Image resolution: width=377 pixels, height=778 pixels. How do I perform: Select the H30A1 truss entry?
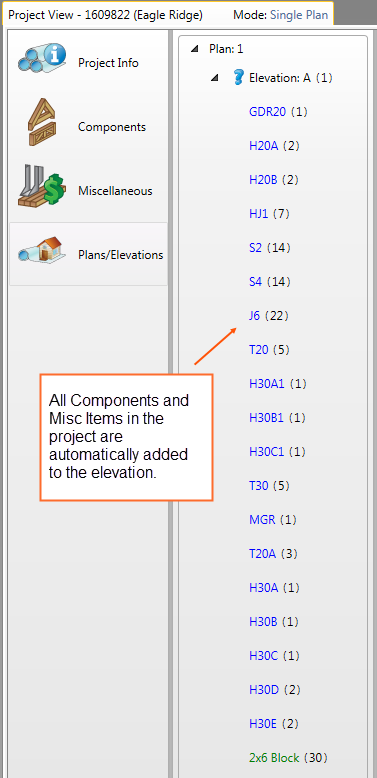click(267, 384)
